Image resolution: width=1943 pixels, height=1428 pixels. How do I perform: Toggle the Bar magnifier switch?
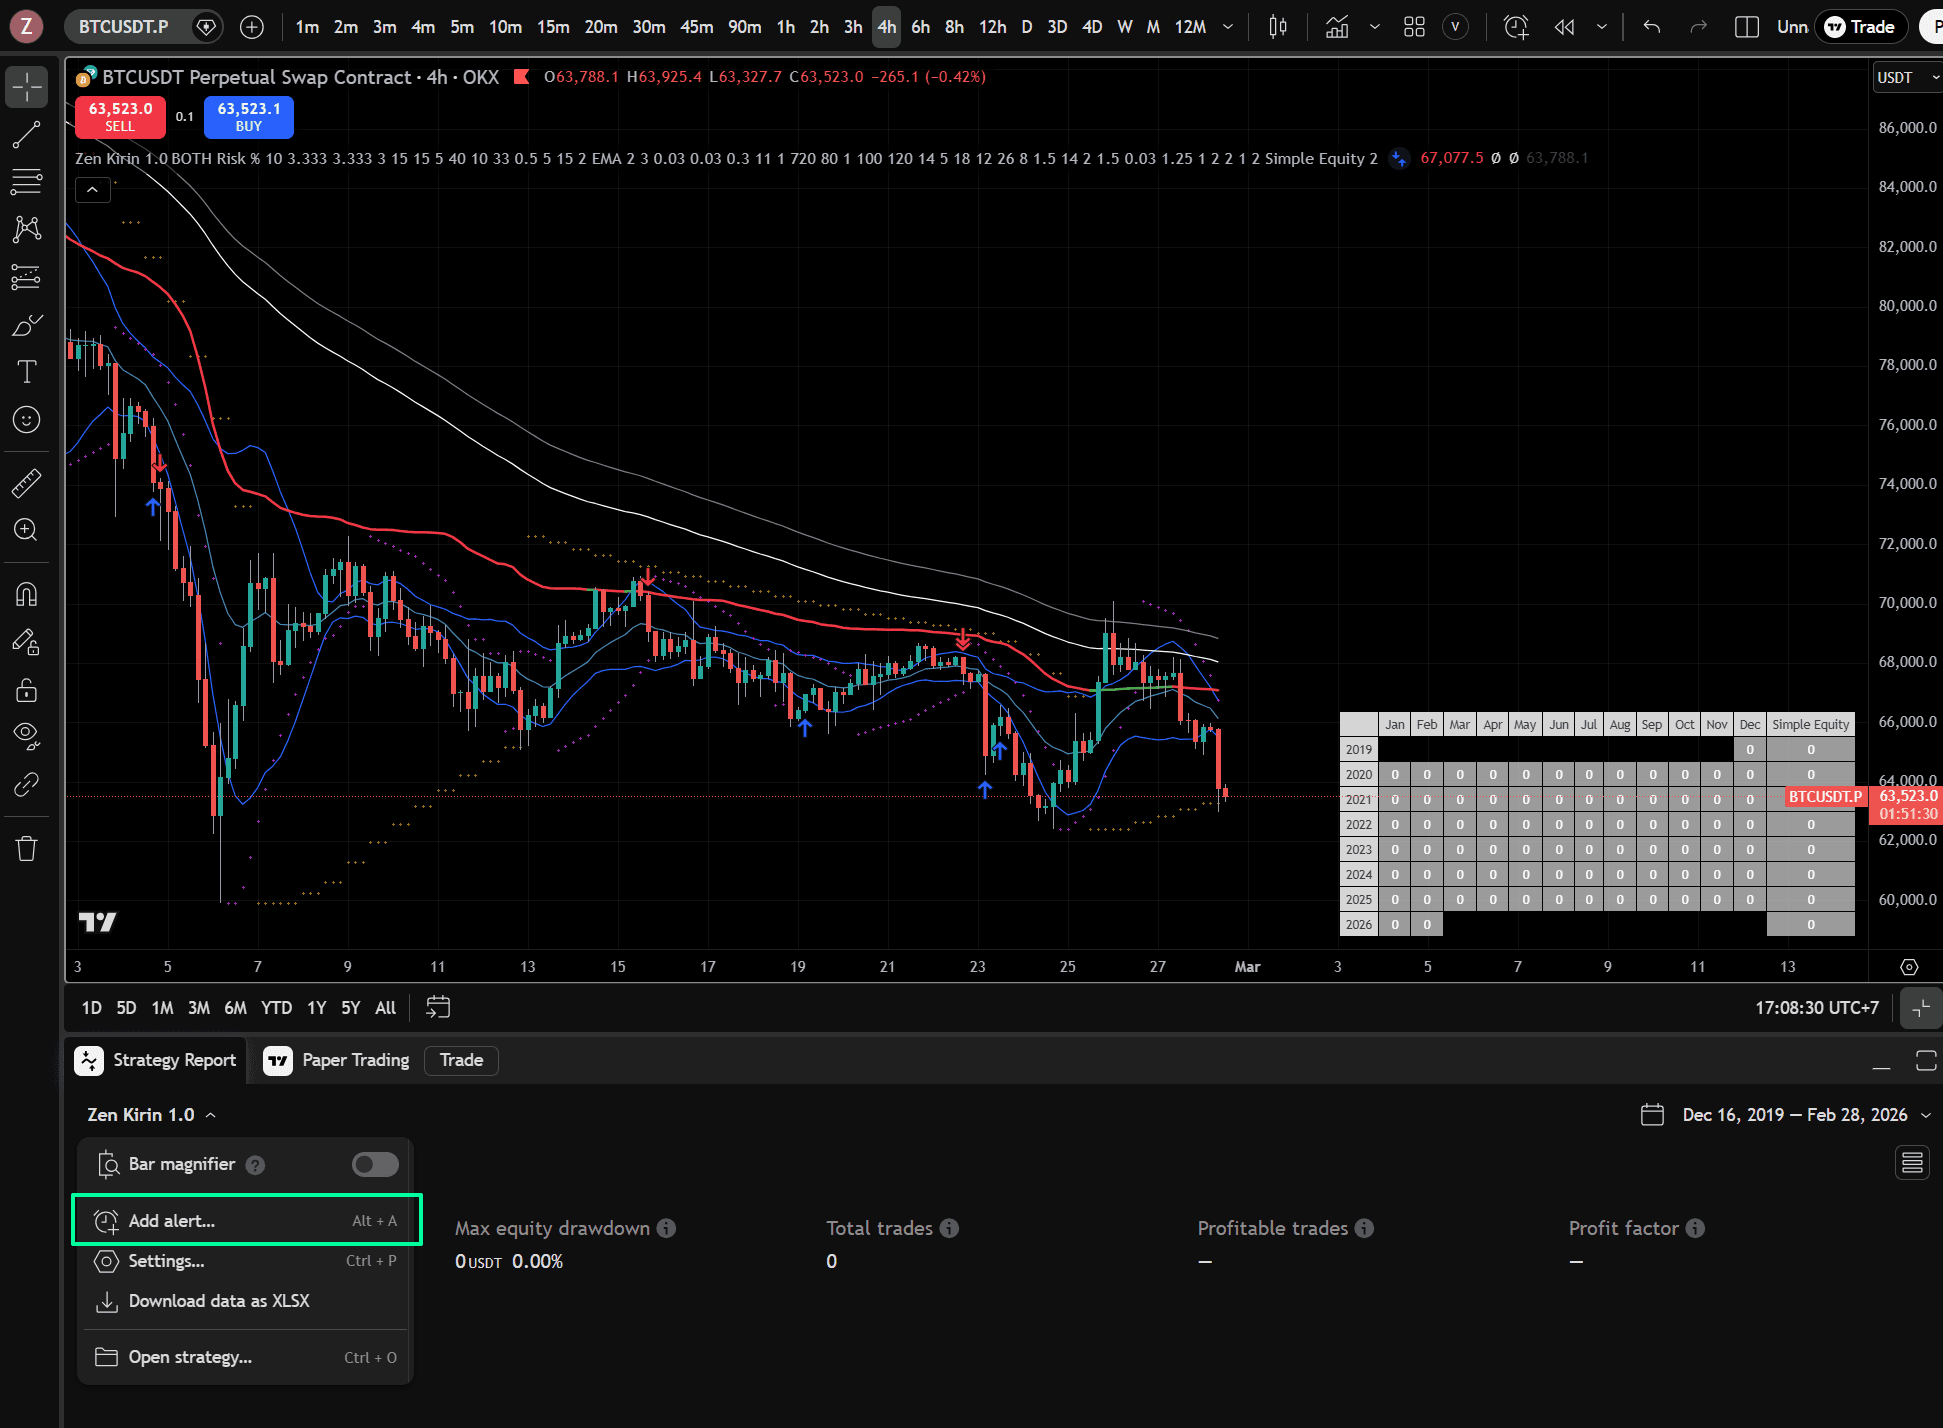[x=375, y=1164]
